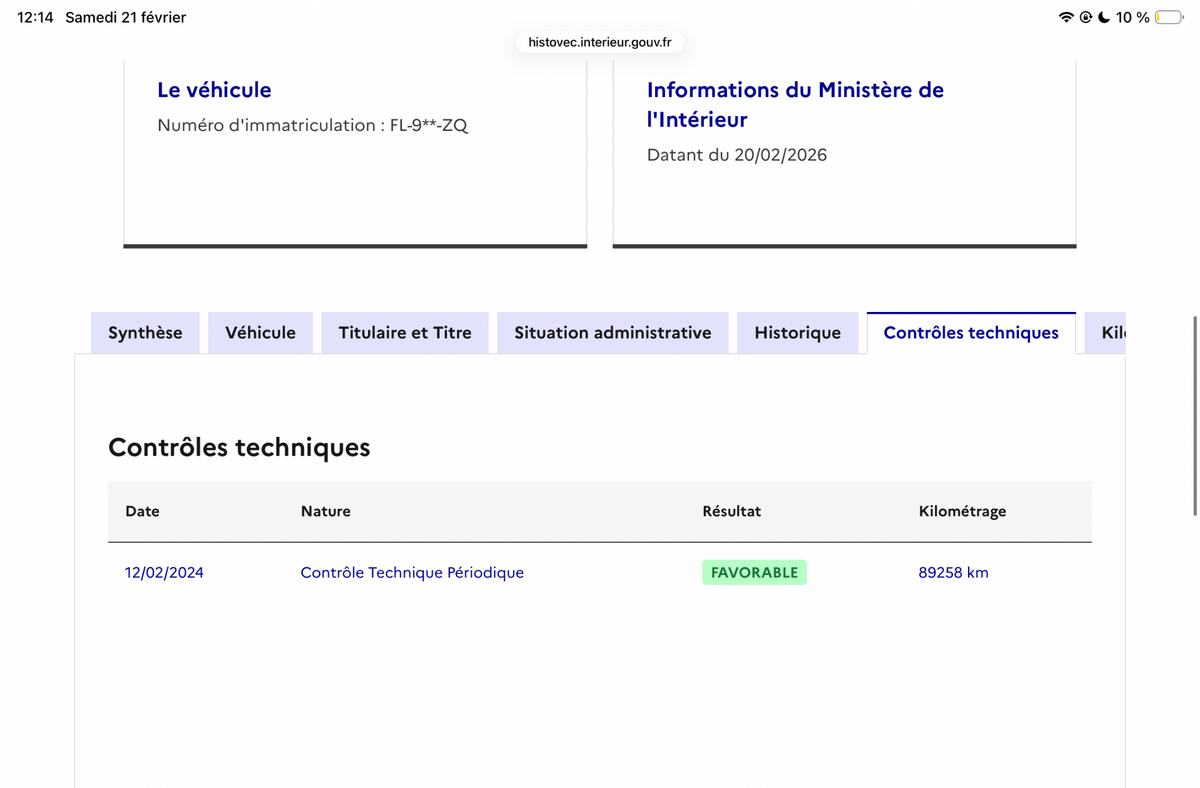
Task: Click the Le véhicule card title
Action: click(214, 90)
